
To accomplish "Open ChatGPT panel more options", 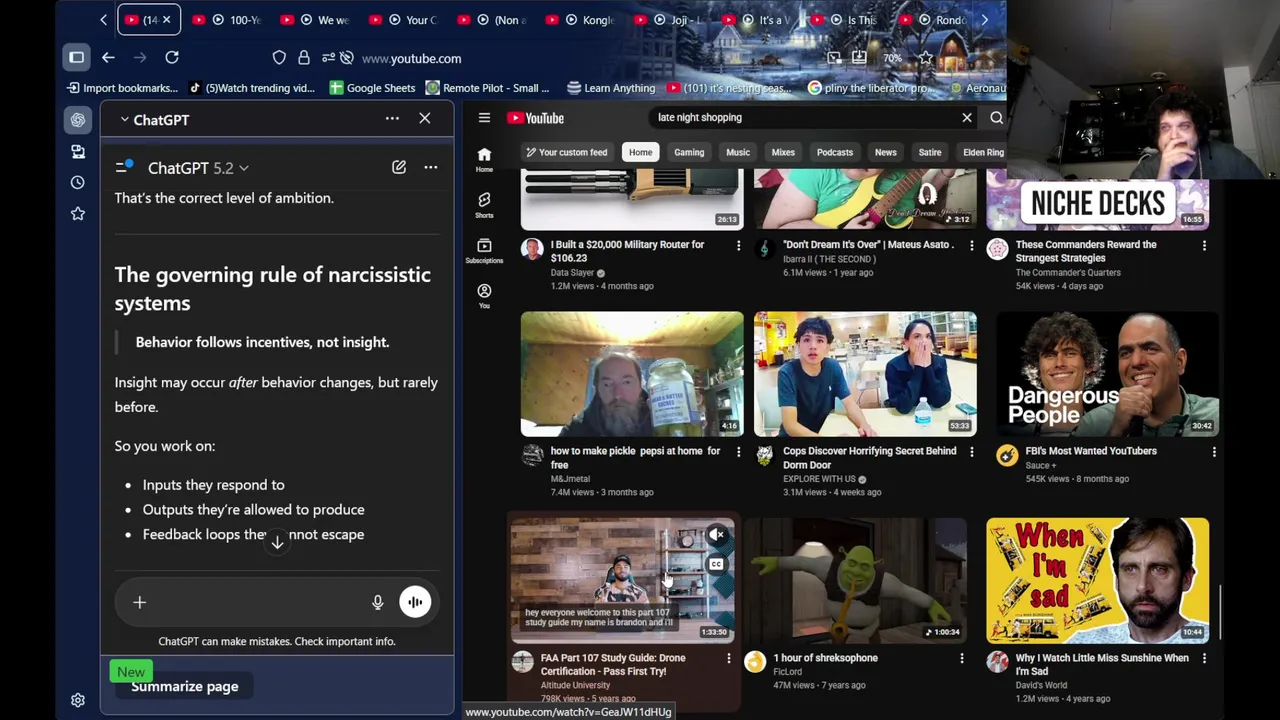I will 392,119.
